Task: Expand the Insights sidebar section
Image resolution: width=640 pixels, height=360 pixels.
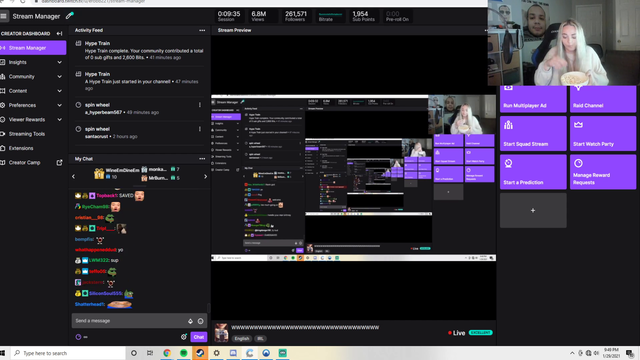Action: tap(33, 62)
